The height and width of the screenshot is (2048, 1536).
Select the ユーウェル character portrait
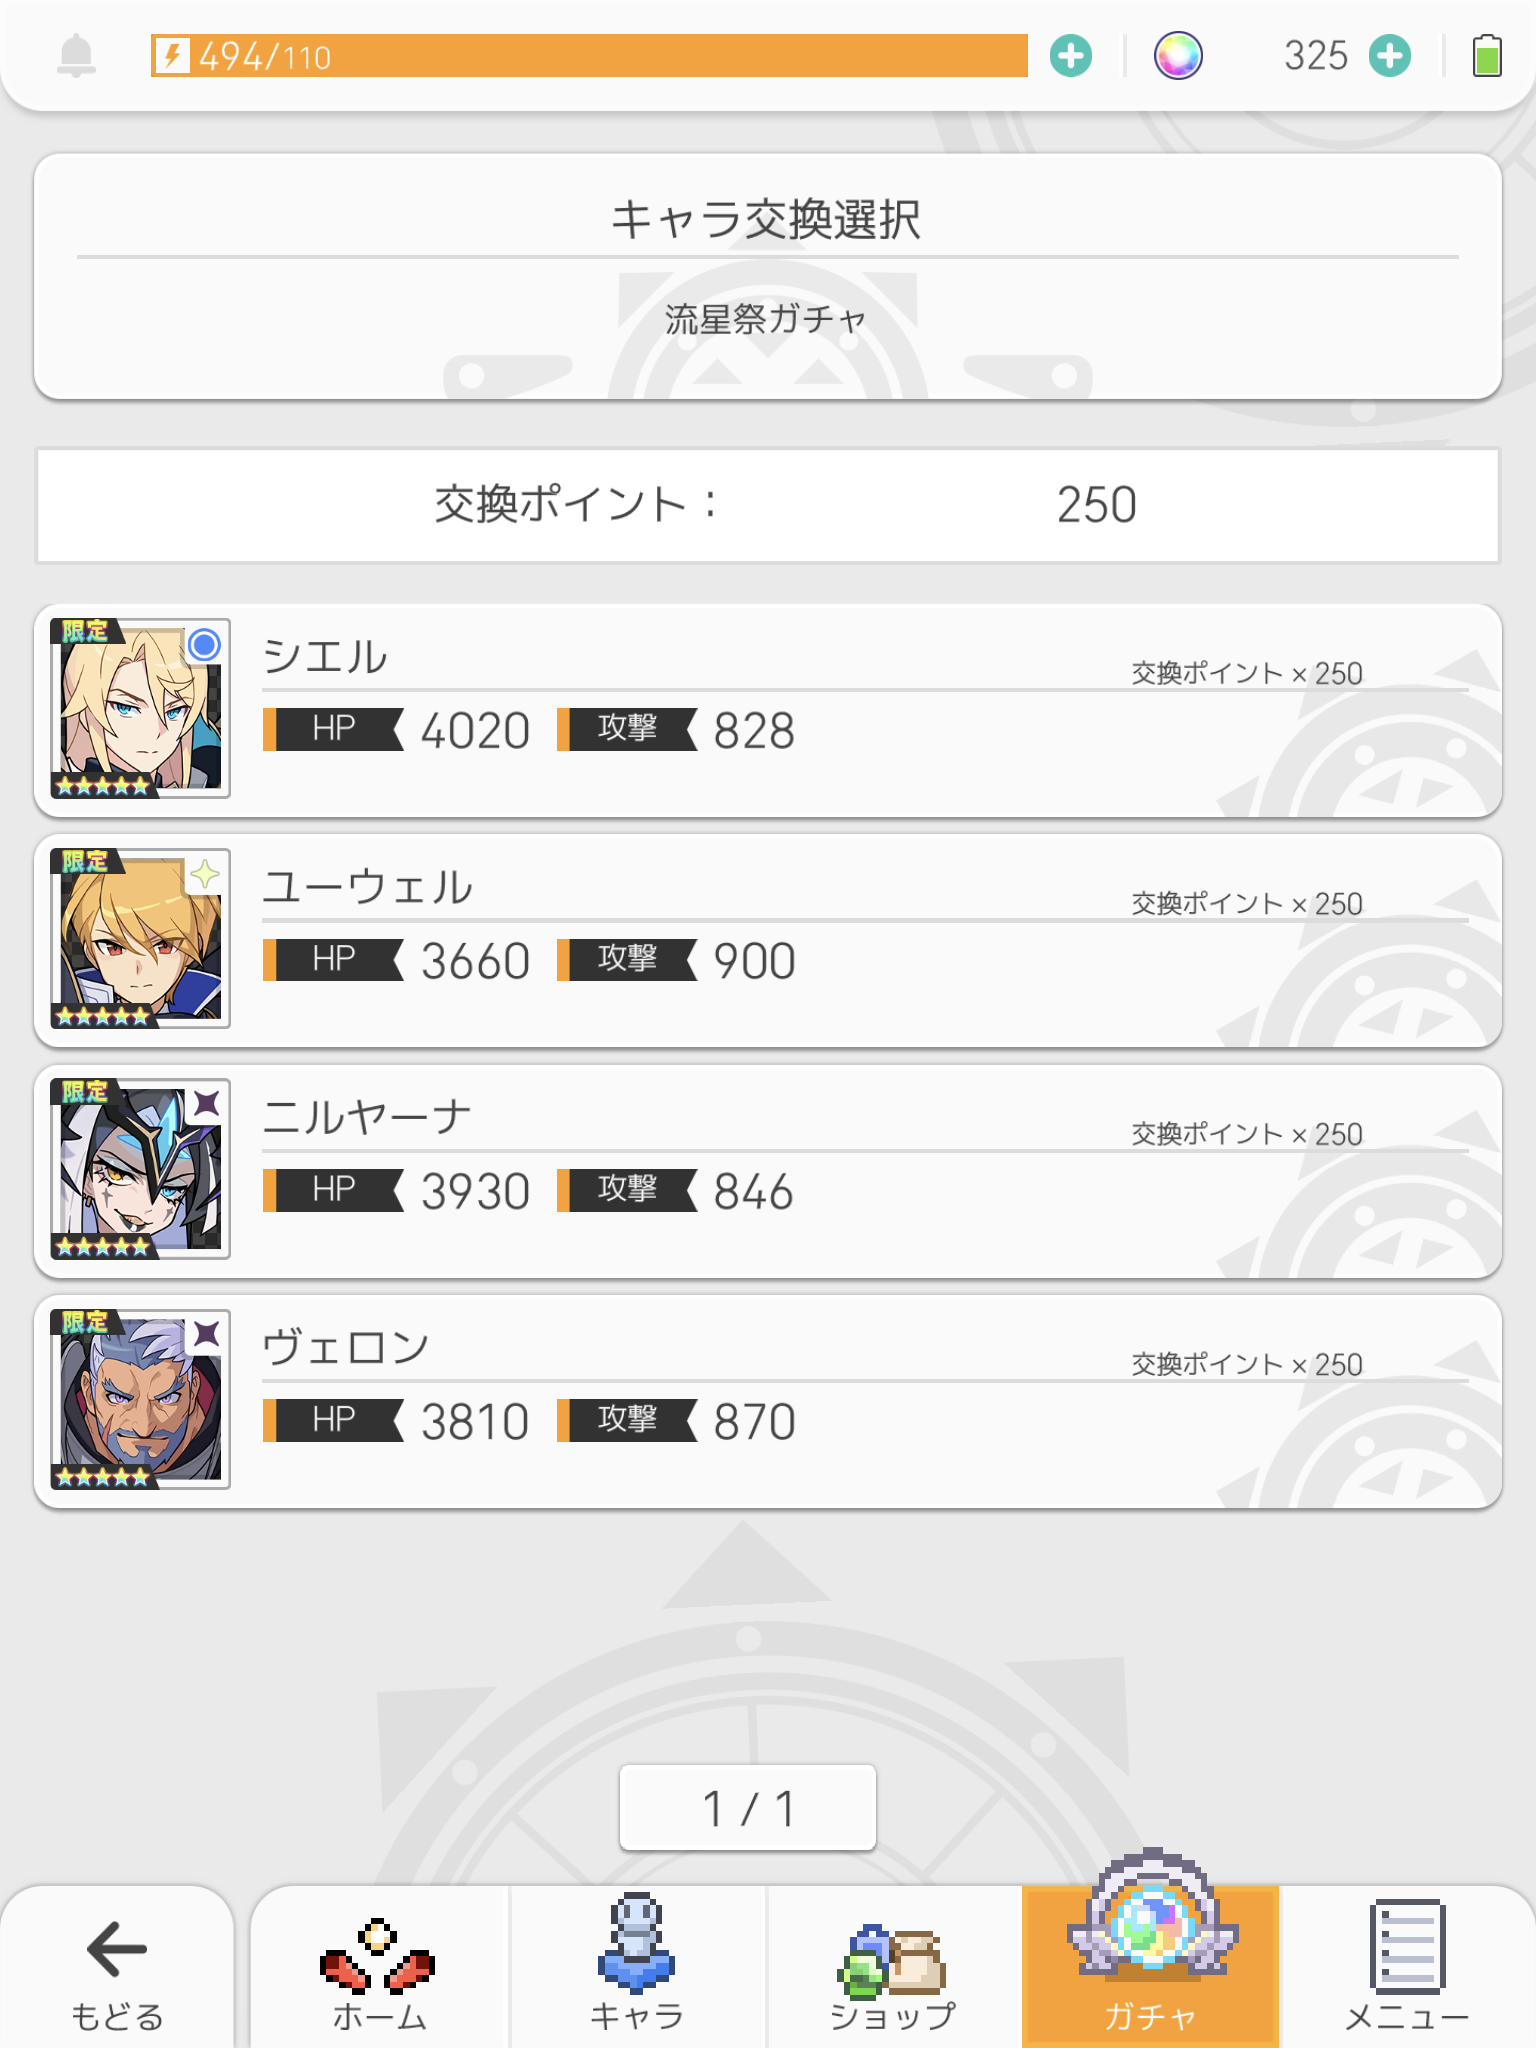point(139,938)
